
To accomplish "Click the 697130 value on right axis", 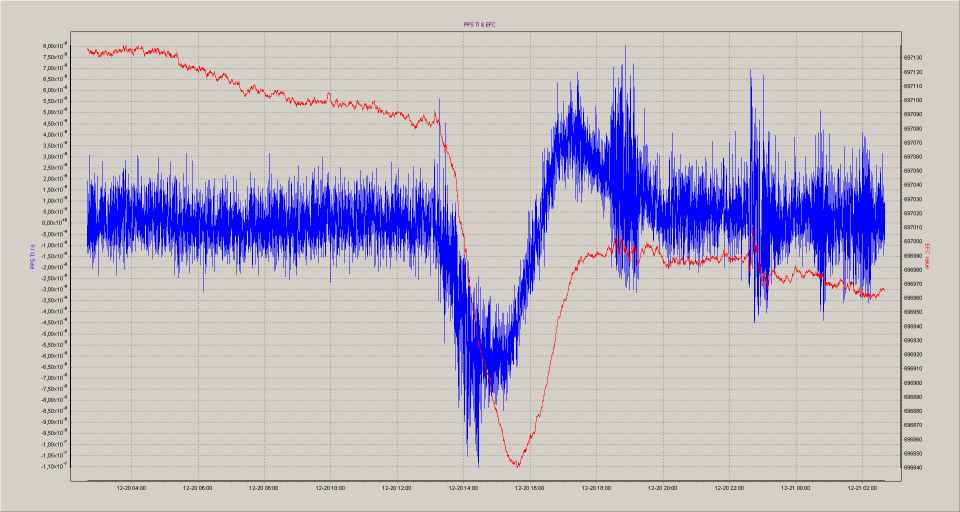I will pos(913,58).
